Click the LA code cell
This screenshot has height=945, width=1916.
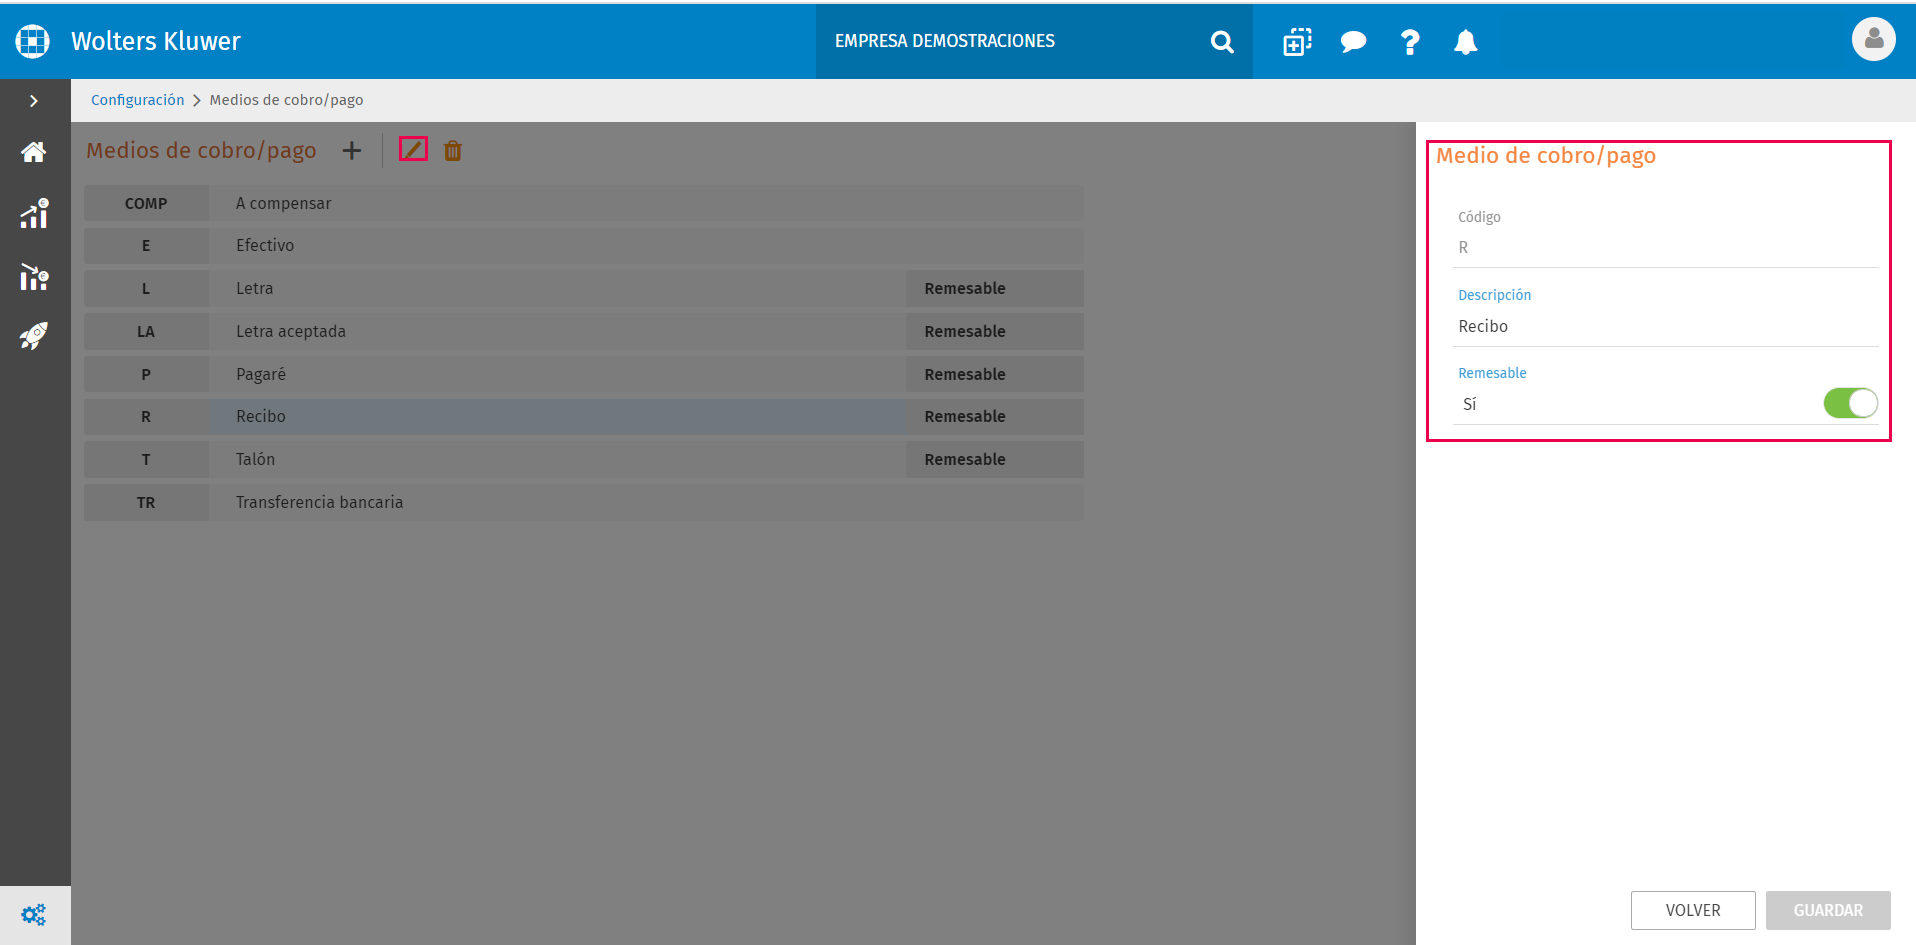[146, 331]
